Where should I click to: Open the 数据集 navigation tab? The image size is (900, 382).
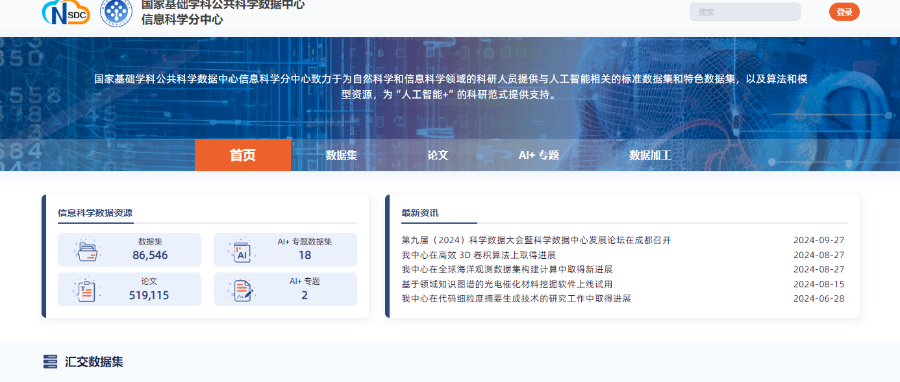[342, 155]
